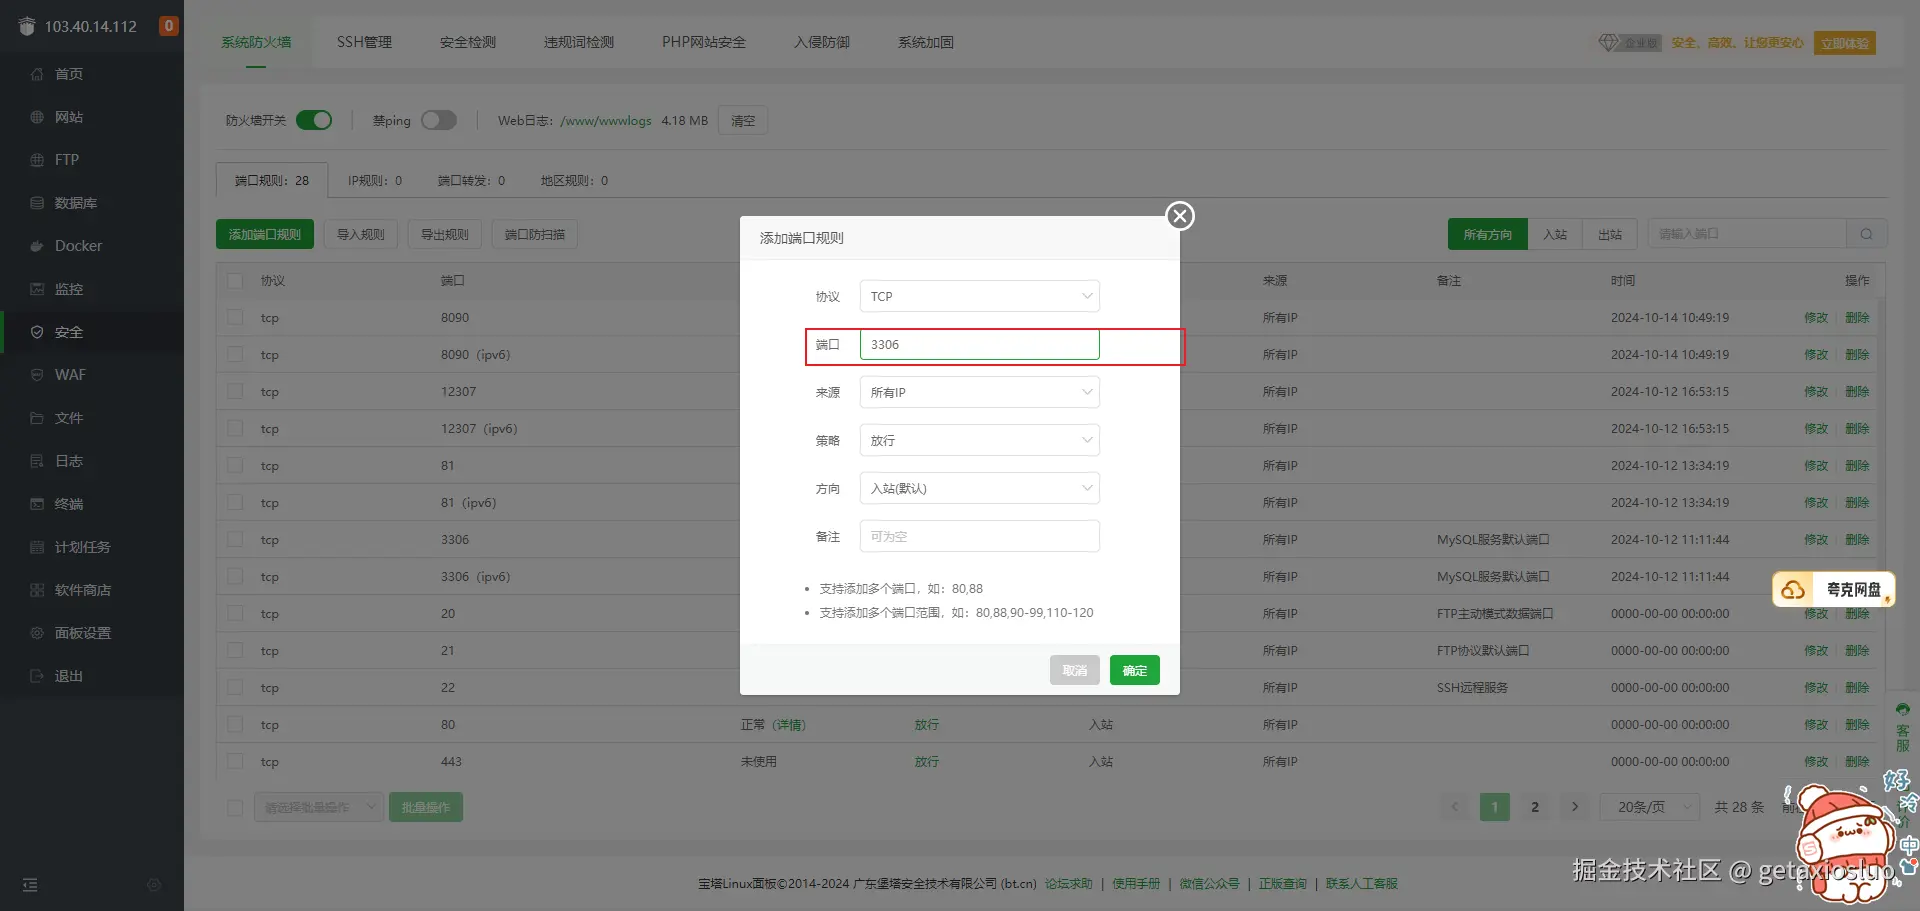
Task: Click the green 确定 button in dialog
Action: click(x=1135, y=670)
